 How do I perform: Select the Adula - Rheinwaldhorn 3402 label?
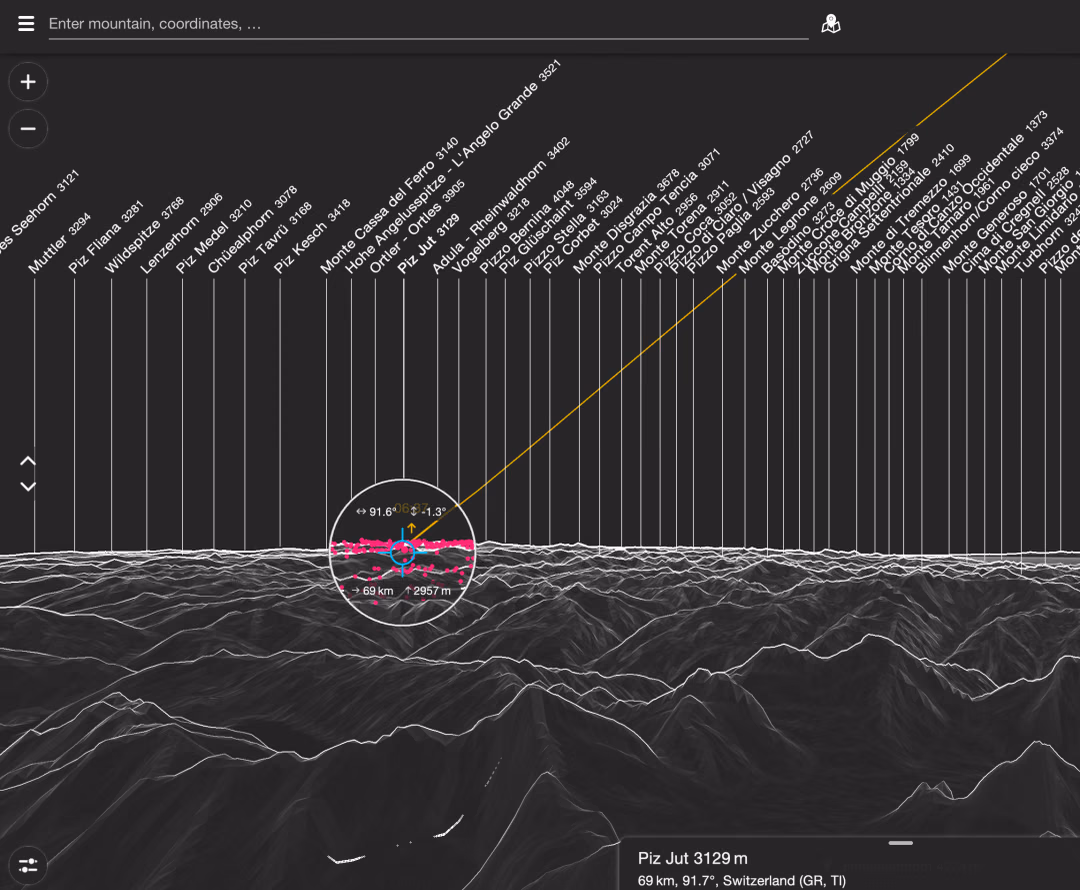coord(501,205)
